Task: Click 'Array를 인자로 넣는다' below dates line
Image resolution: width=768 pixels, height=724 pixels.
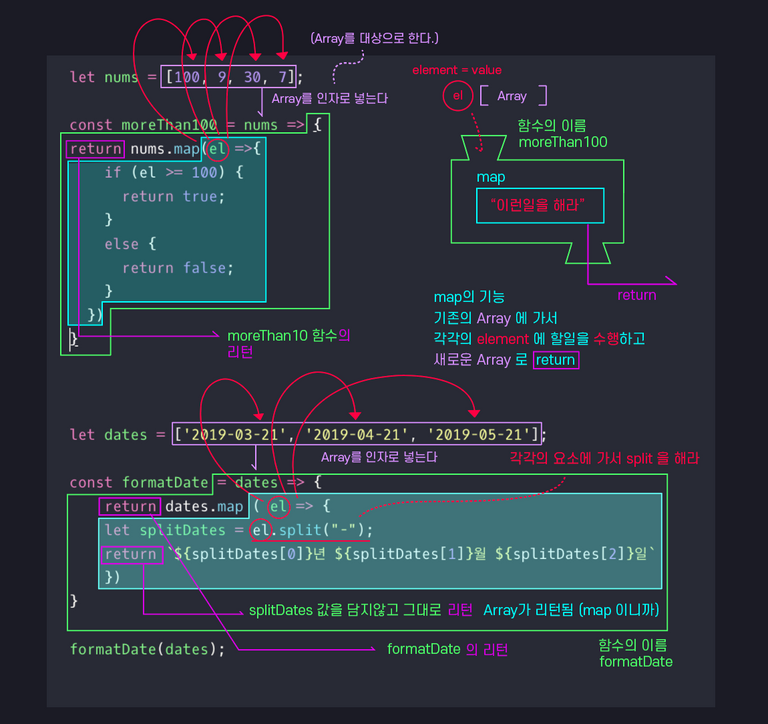Action: coord(379,457)
